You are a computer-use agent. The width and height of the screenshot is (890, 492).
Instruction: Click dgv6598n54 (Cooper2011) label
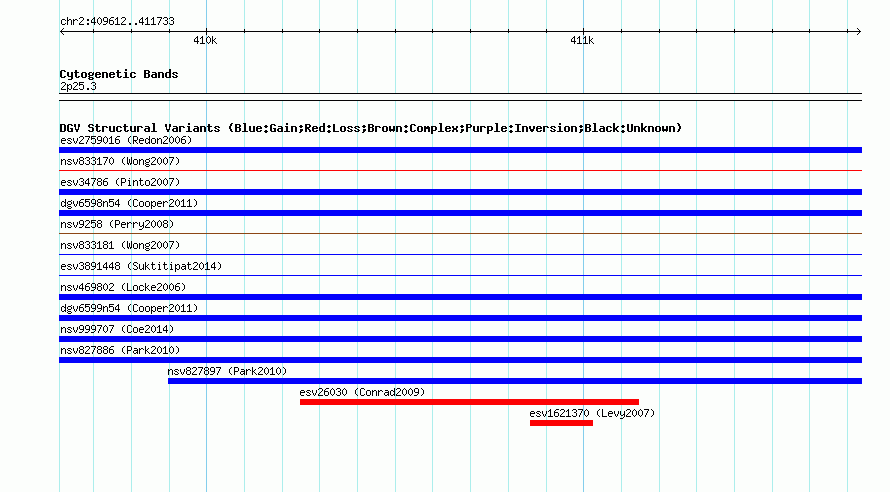(x=129, y=203)
